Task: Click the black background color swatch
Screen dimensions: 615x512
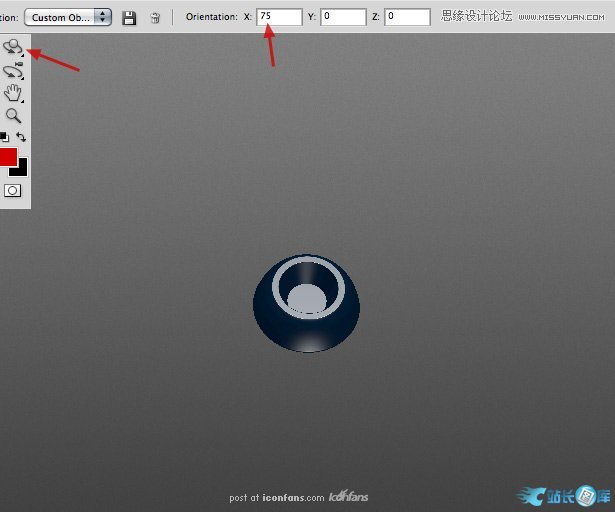Action: tap(21, 168)
